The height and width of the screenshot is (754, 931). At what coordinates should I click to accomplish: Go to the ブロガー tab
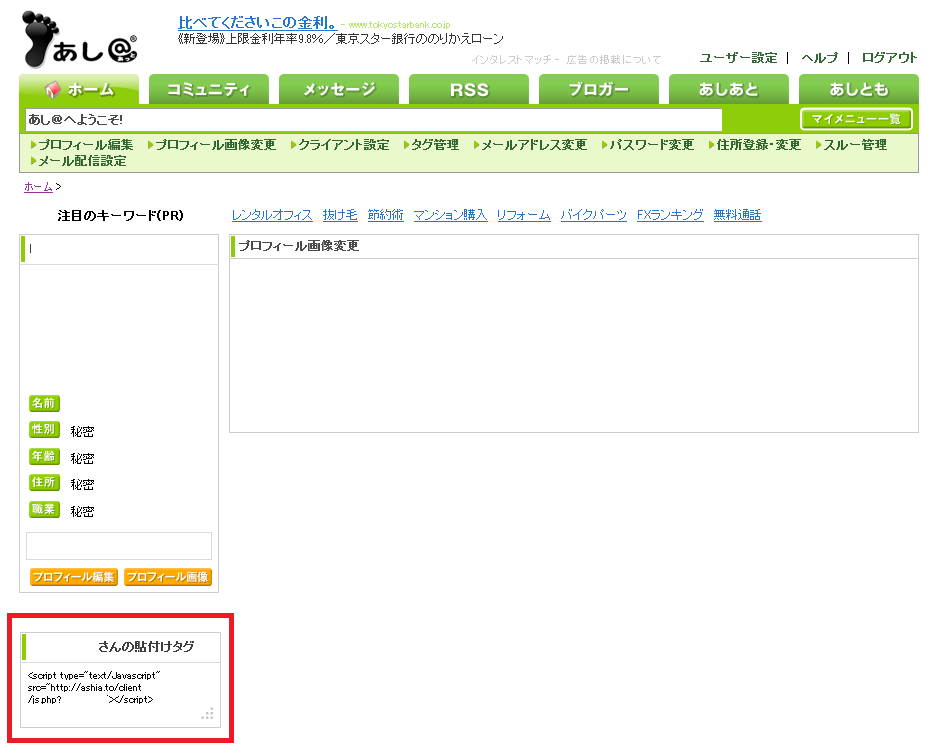pyautogui.click(x=599, y=90)
